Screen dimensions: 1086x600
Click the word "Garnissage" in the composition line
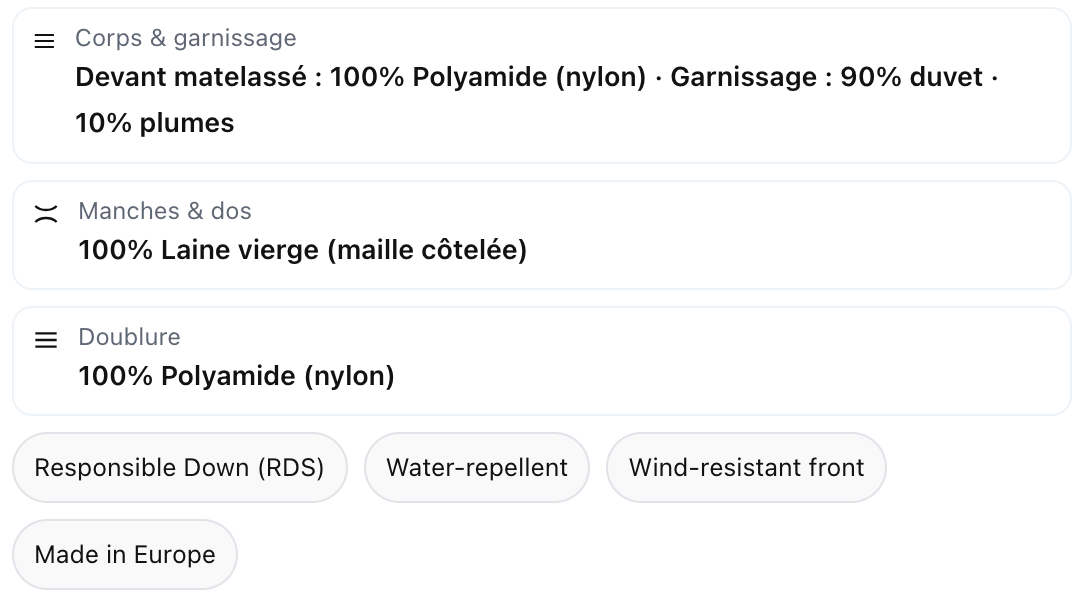(x=743, y=77)
